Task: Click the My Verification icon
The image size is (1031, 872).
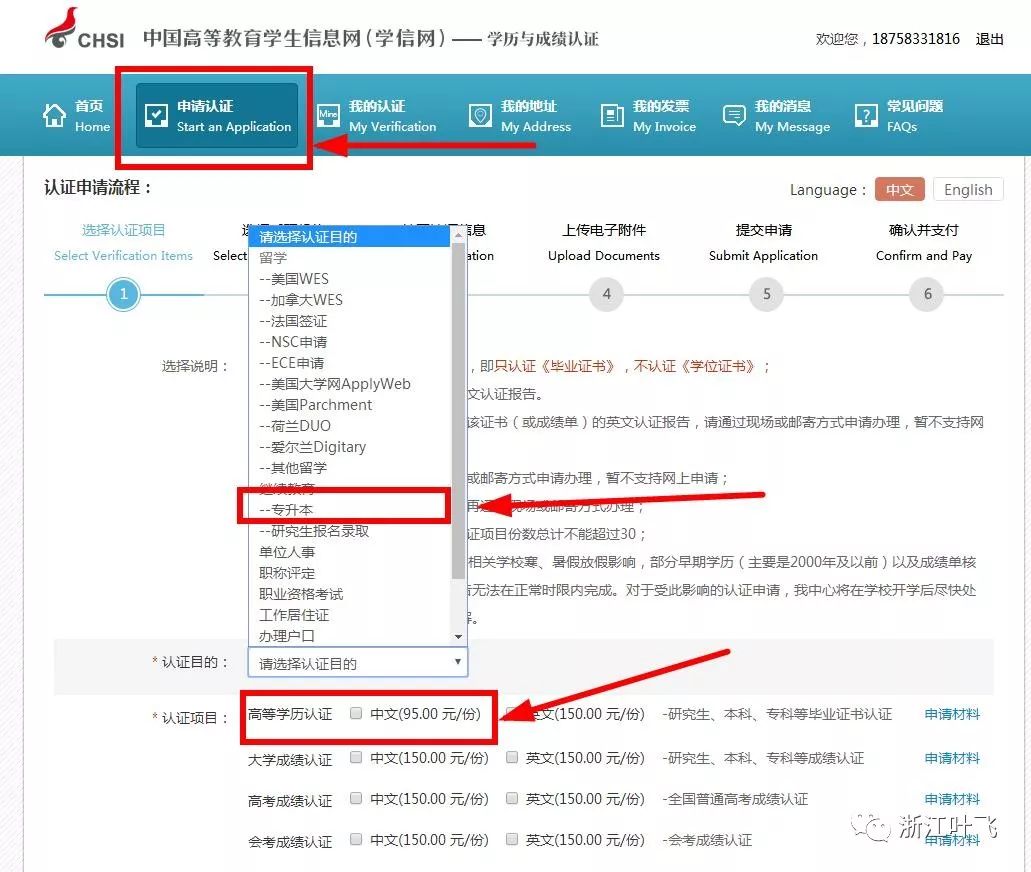Action: (x=328, y=115)
